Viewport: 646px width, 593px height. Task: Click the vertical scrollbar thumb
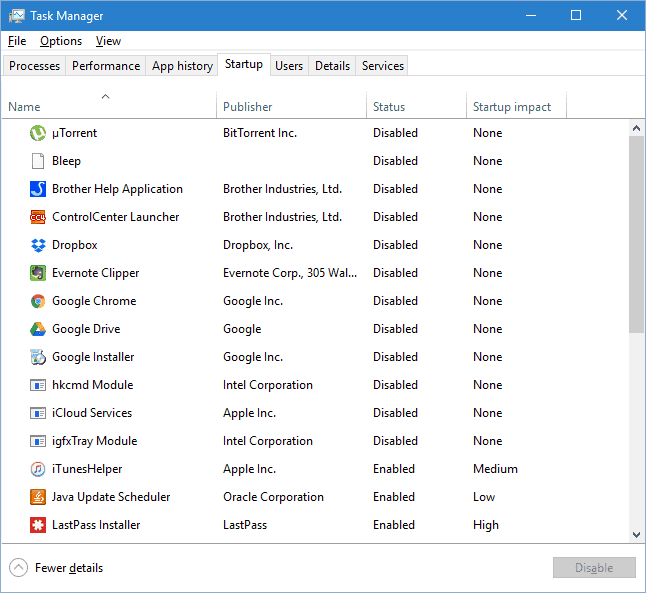click(636, 234)
